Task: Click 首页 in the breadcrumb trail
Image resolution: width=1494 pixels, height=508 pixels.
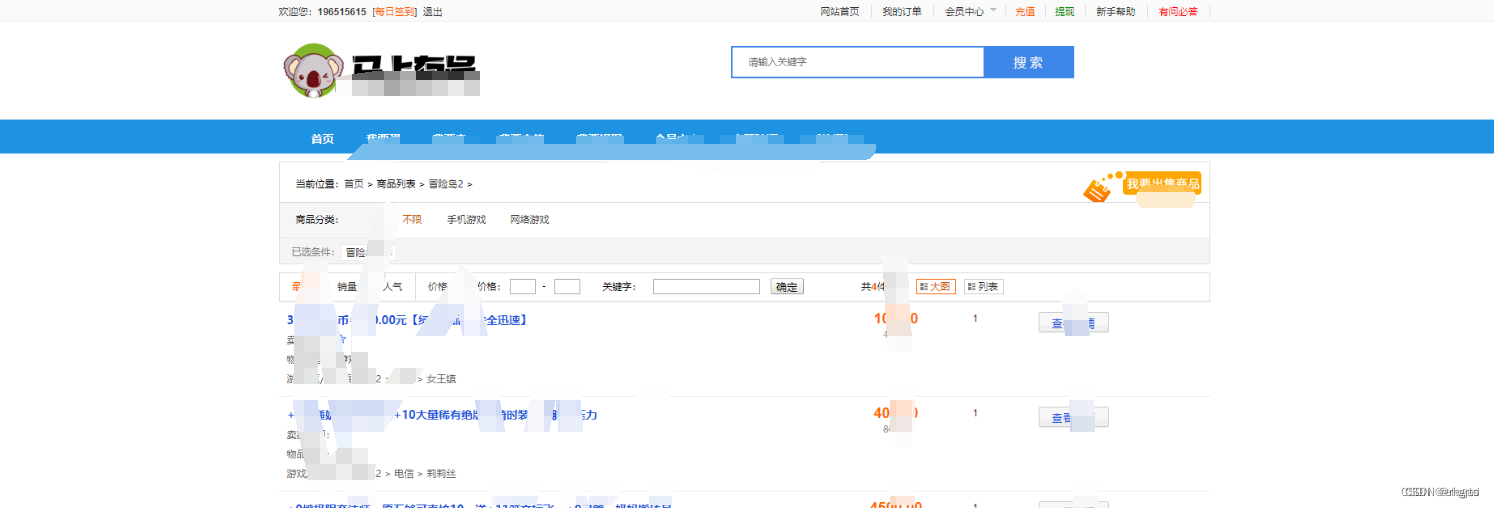Action: tap(354, 184)
